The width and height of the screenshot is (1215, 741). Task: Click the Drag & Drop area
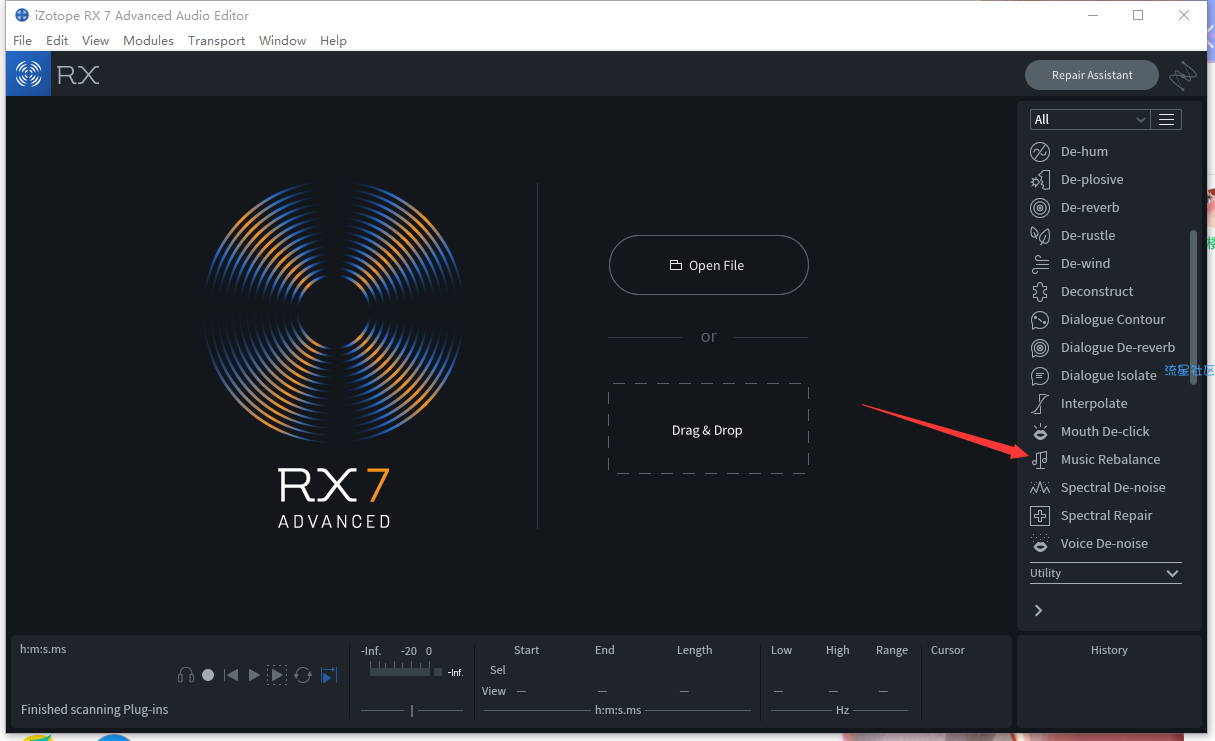[708, 429]
